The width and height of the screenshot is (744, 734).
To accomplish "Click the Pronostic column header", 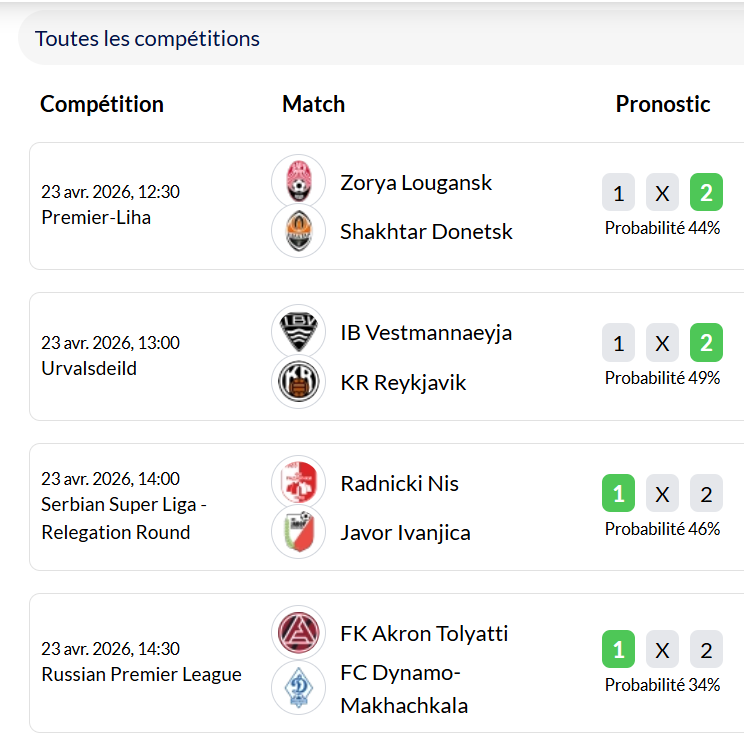I will click(x=663, y=104).
